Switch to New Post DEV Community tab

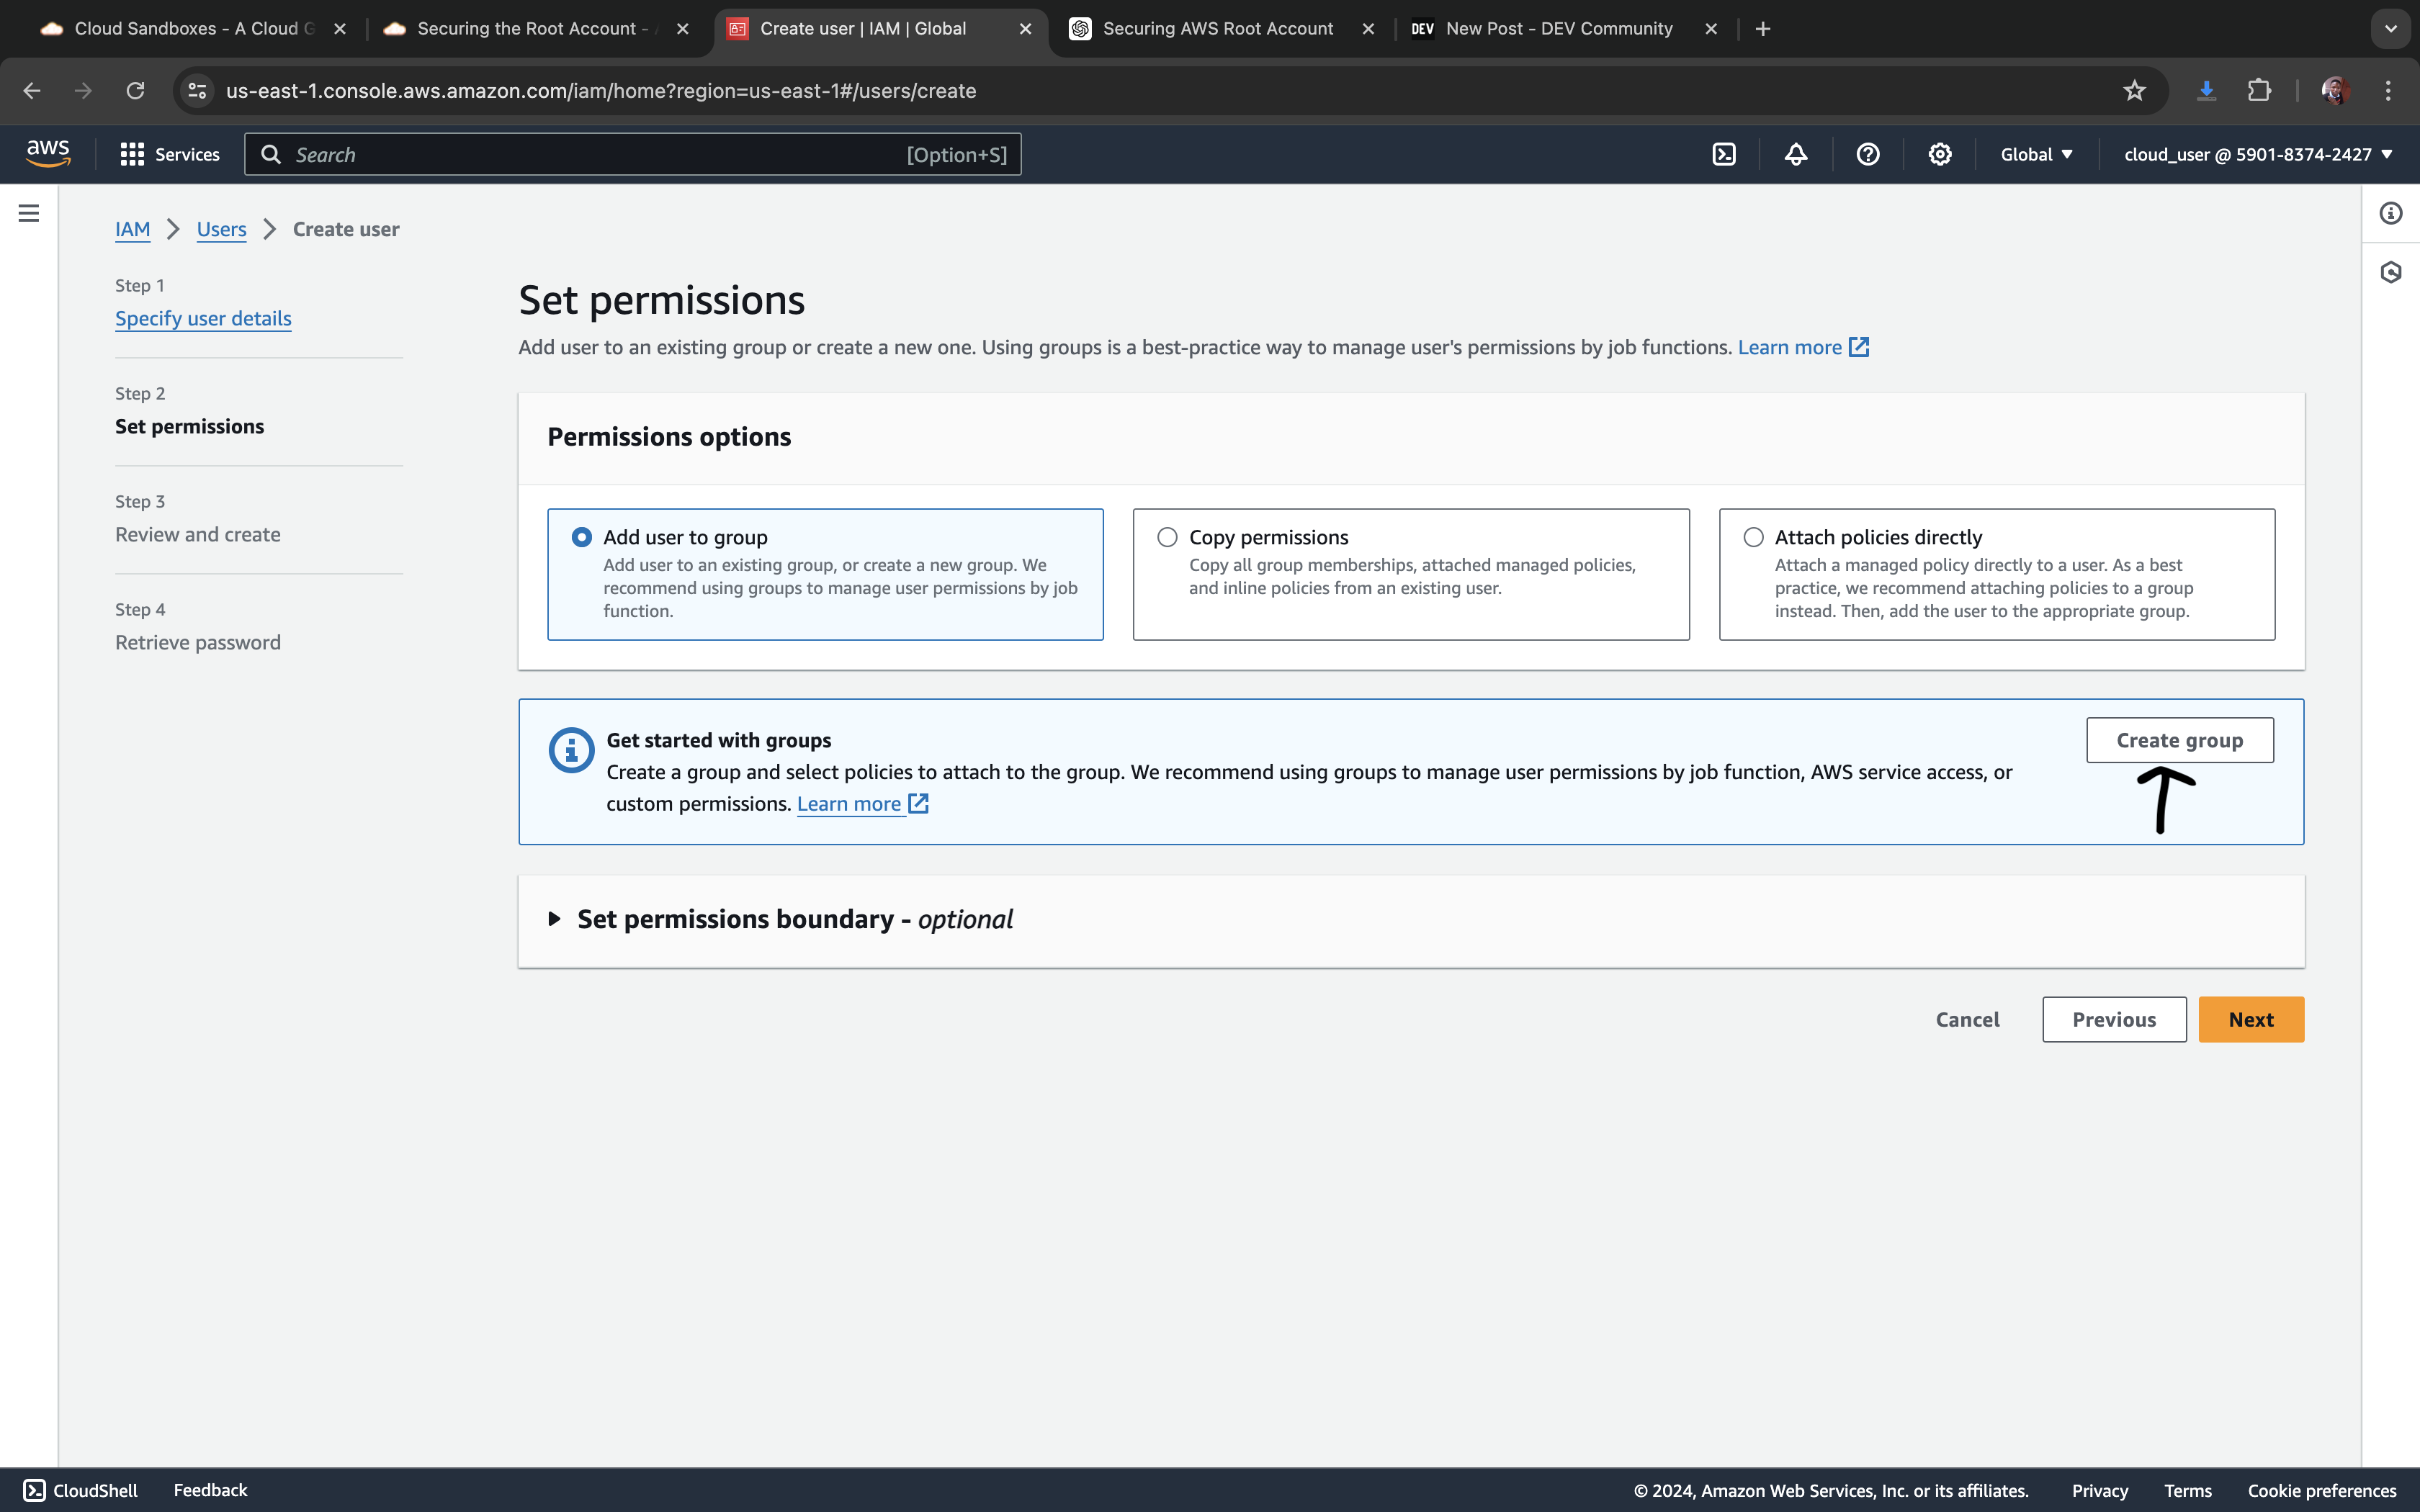(1558, 29)
